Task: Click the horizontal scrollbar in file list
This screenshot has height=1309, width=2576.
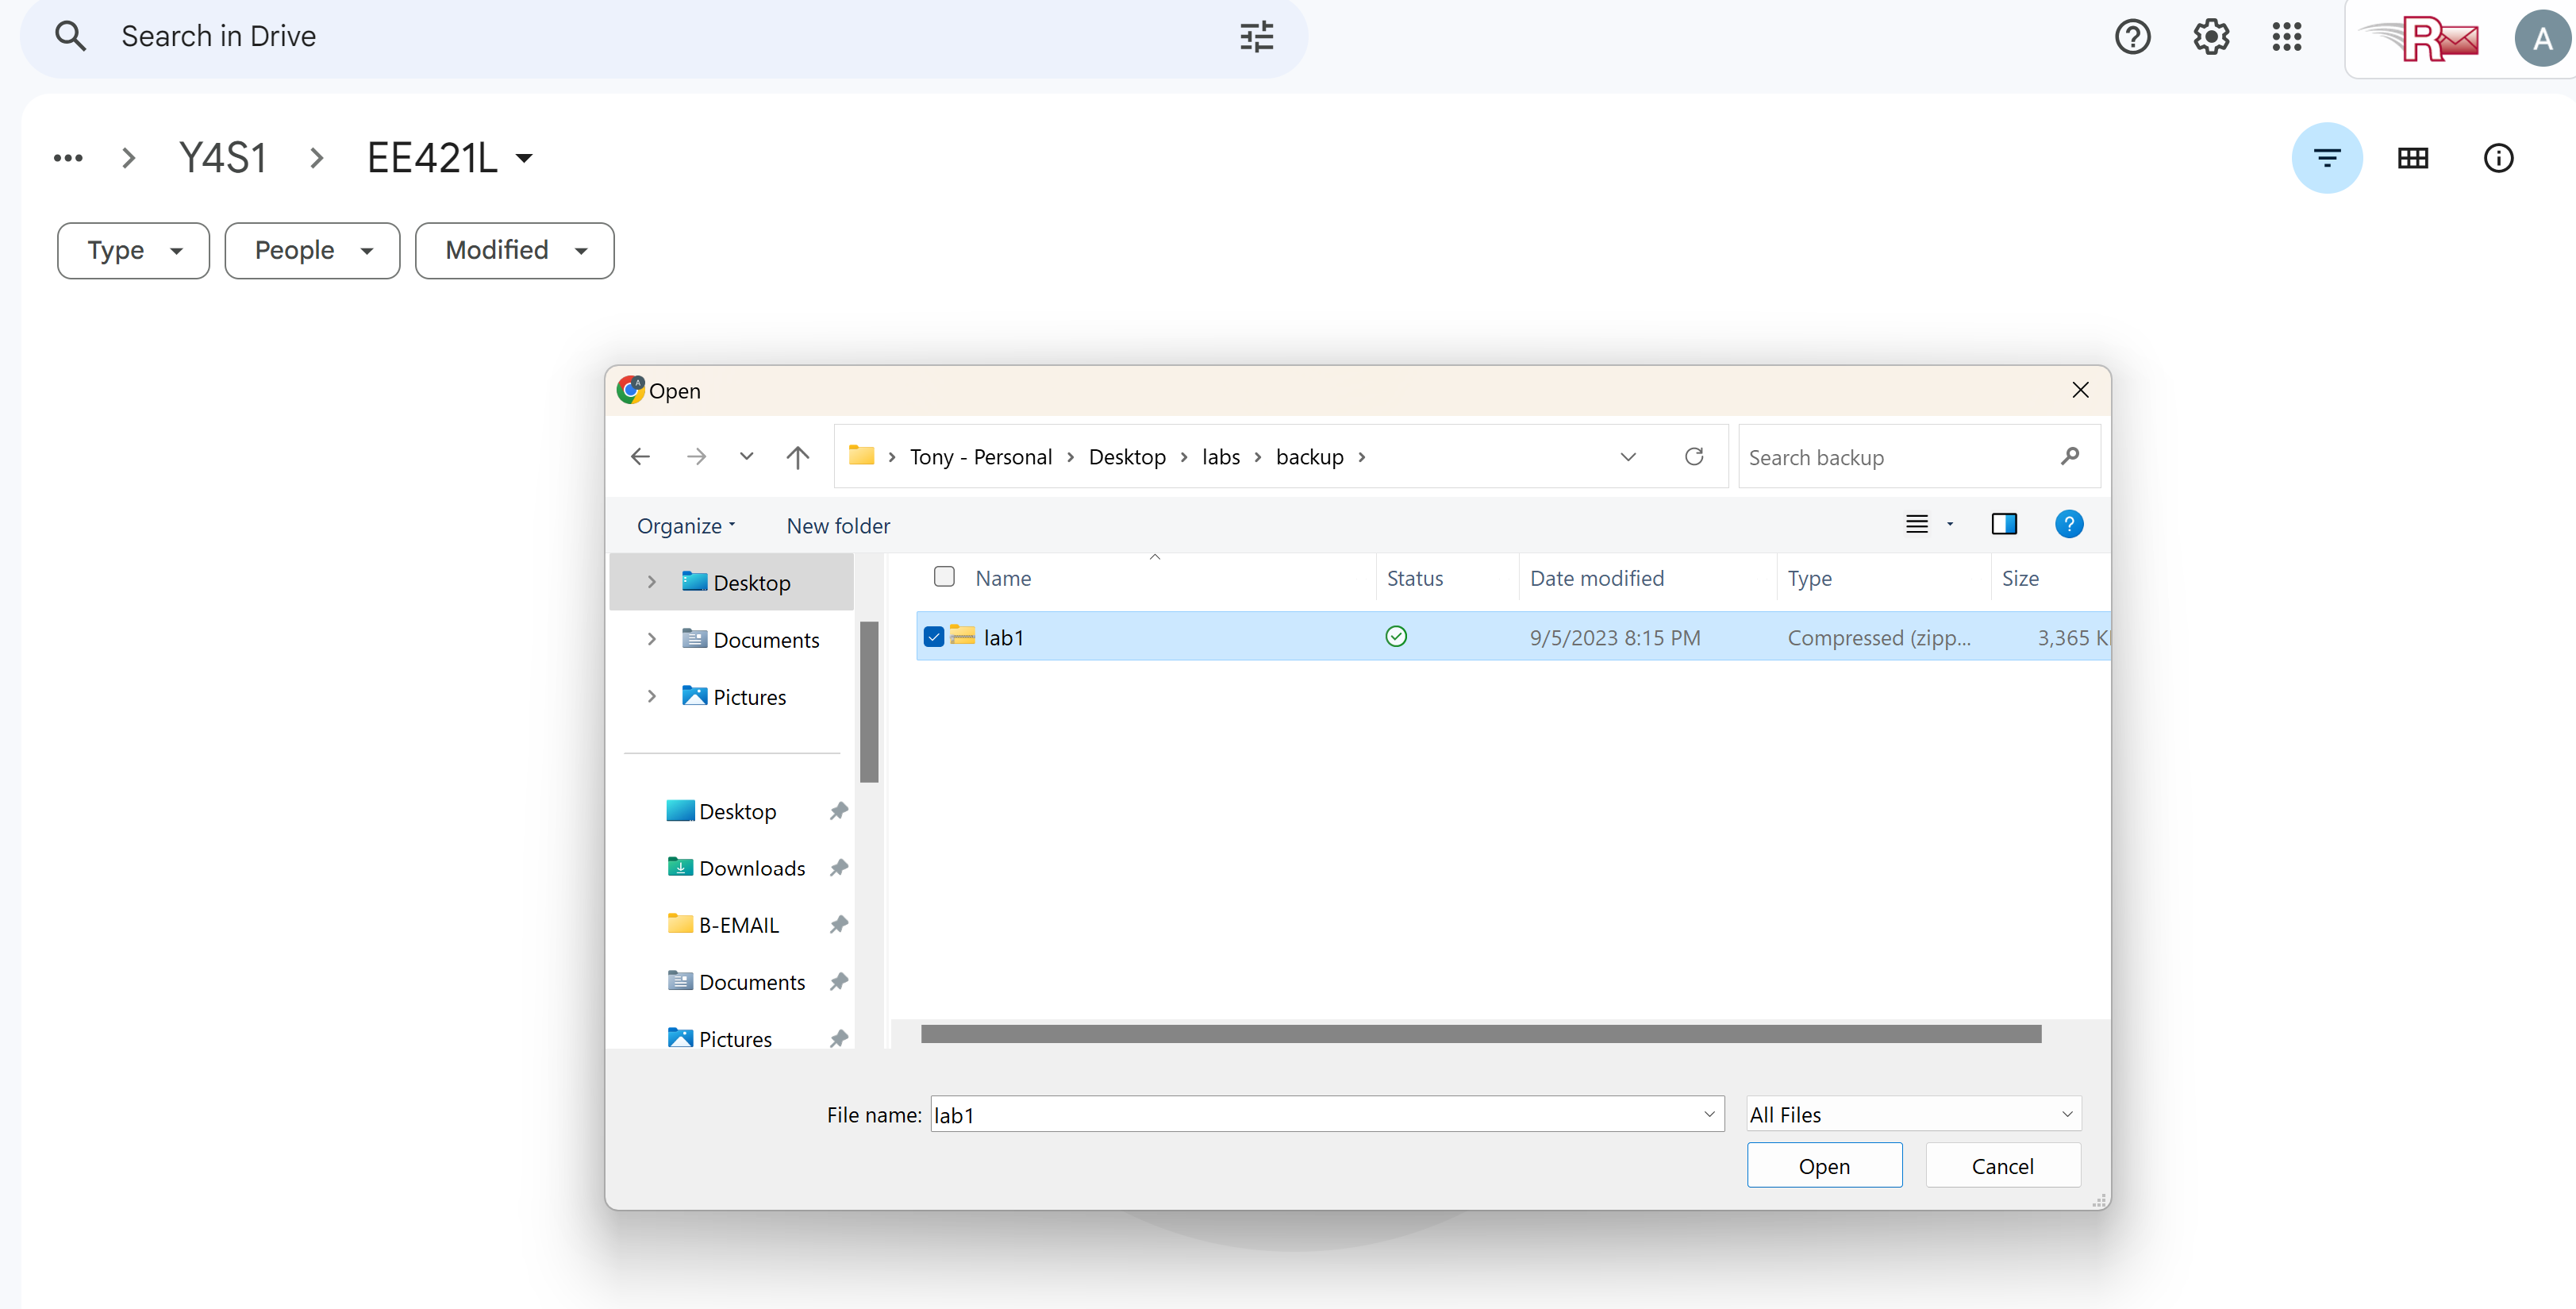Action: click(x=1480, y=1034)
